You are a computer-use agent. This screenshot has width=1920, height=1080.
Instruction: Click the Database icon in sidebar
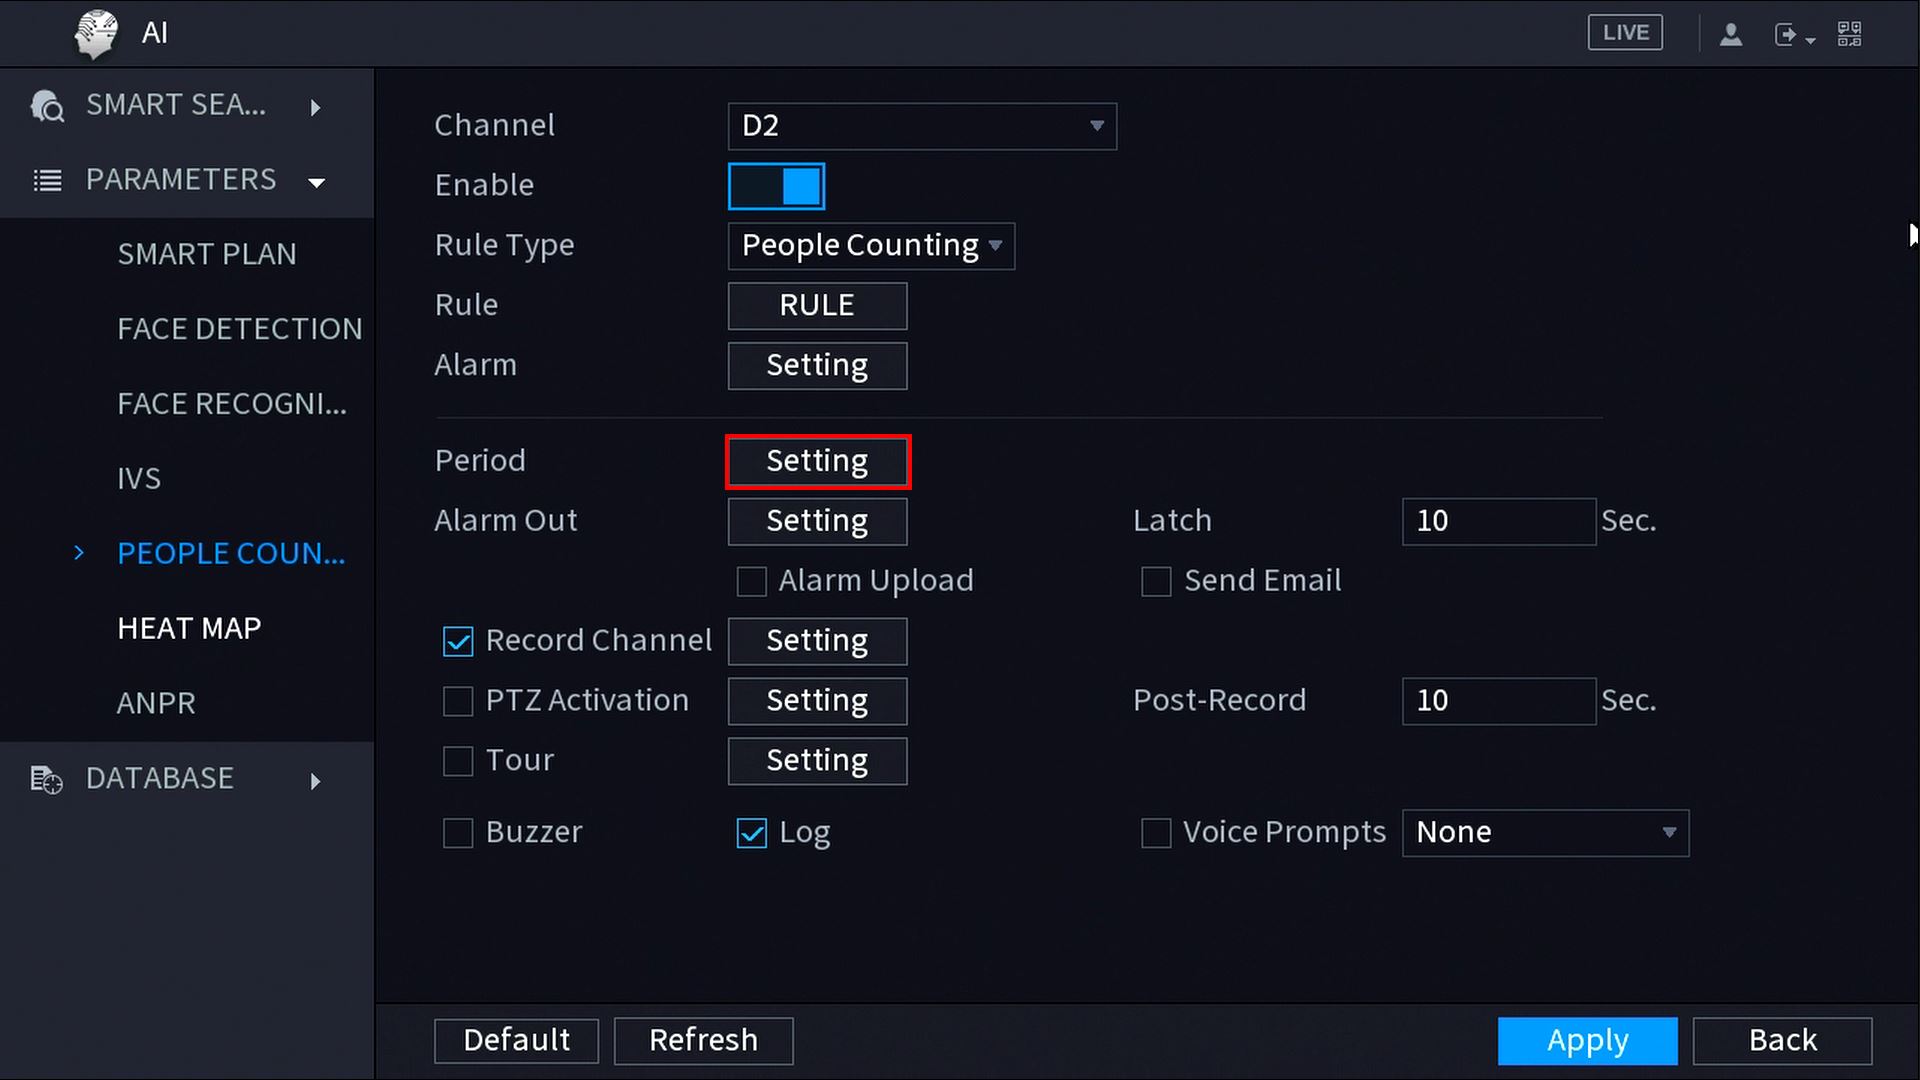(x=47, y=779)
